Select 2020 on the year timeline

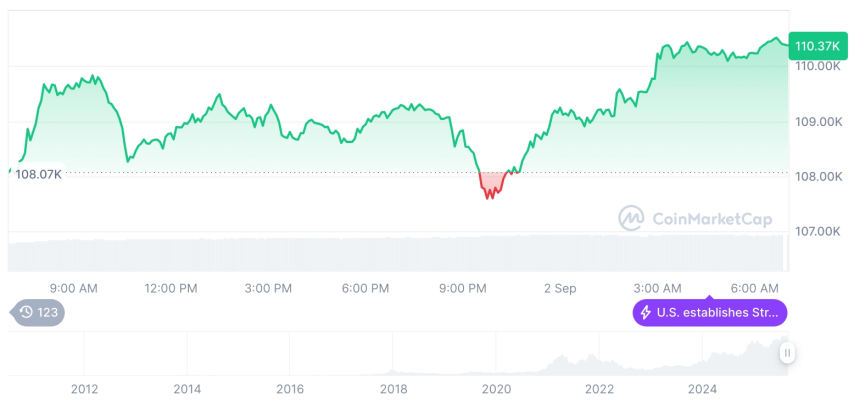496,388
